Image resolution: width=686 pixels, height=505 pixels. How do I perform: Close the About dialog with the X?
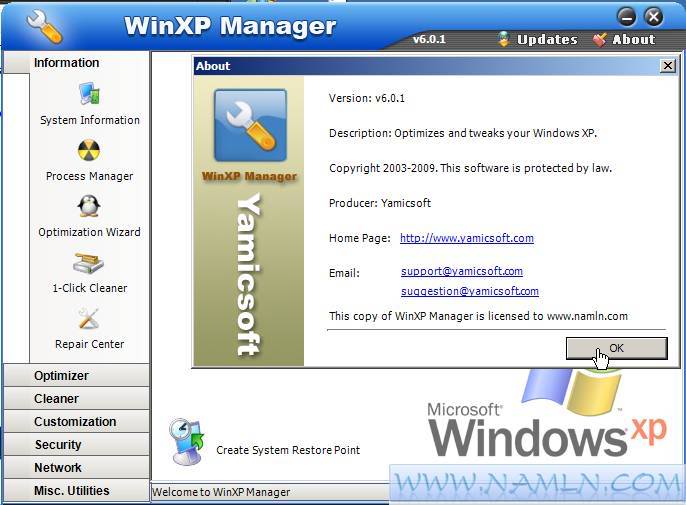point(668,66)
